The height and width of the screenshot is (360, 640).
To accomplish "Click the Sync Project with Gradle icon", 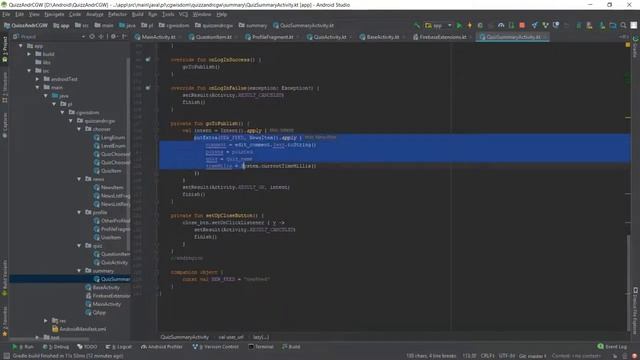I will pos(578,25).
